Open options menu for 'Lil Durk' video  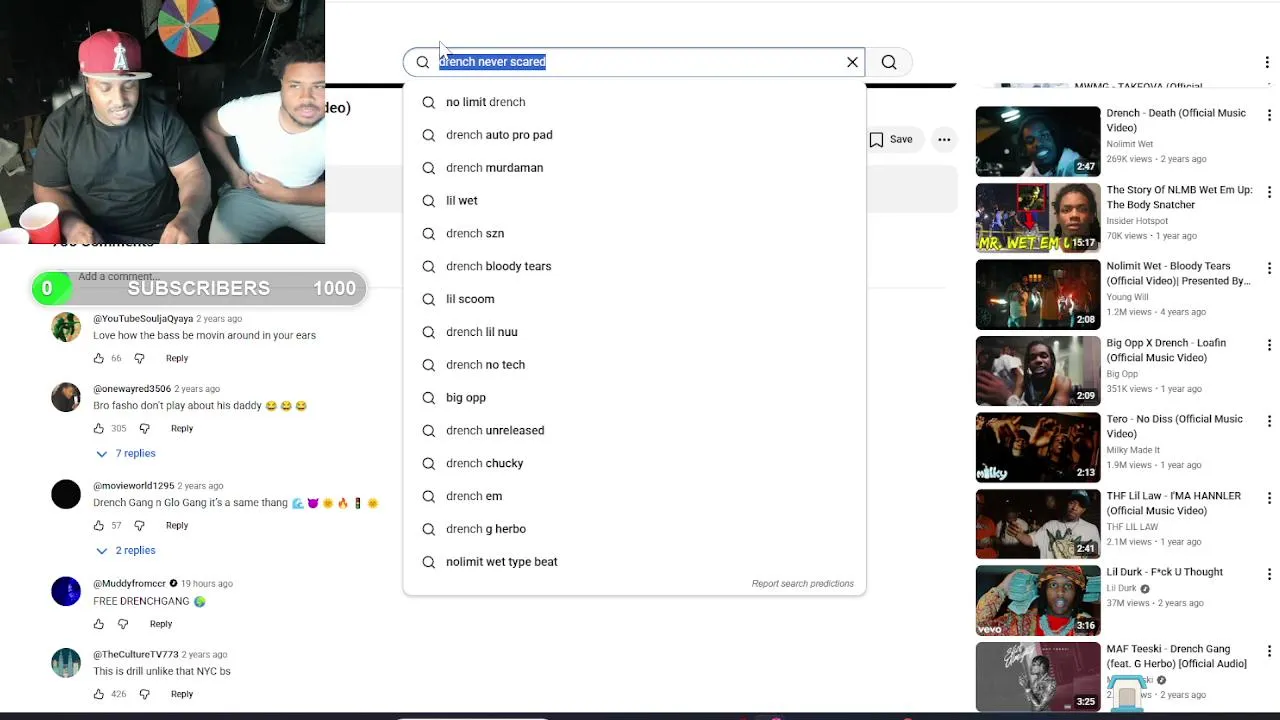coord(1269,575)
